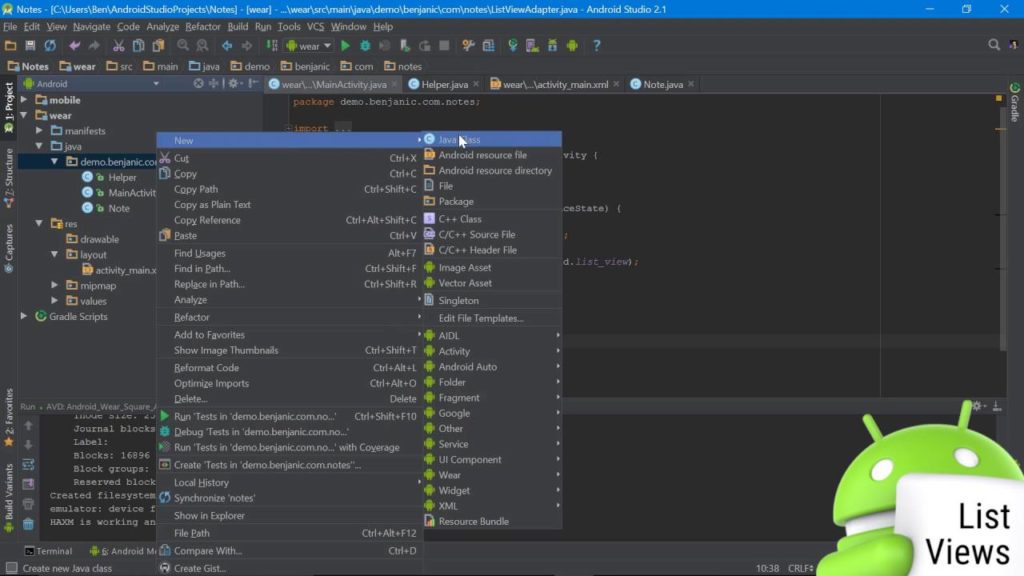The width and height of the screenshot is (1024, 576).
Task: Click the Undo arrow toolbar icon
Action: tap(74, 46)
